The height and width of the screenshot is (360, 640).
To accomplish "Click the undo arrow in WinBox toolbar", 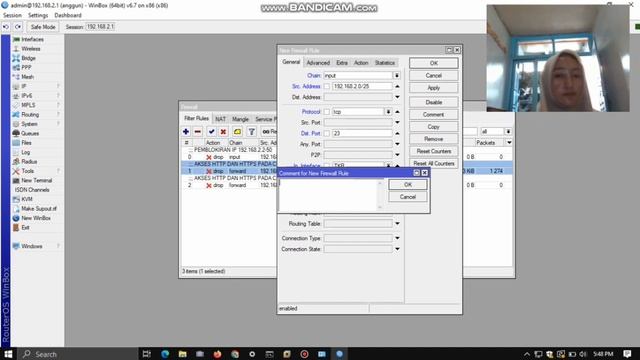I will pos(6,27).
